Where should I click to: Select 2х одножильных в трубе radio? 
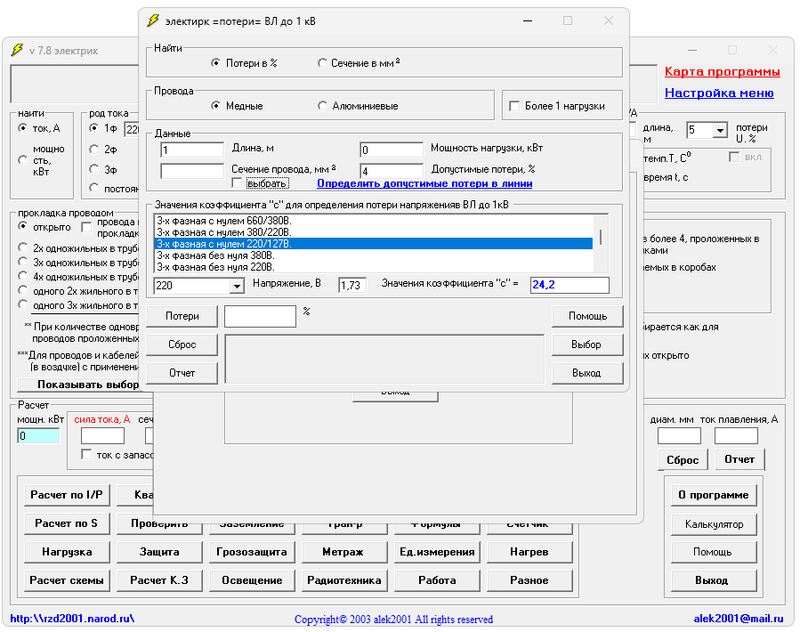22,248
